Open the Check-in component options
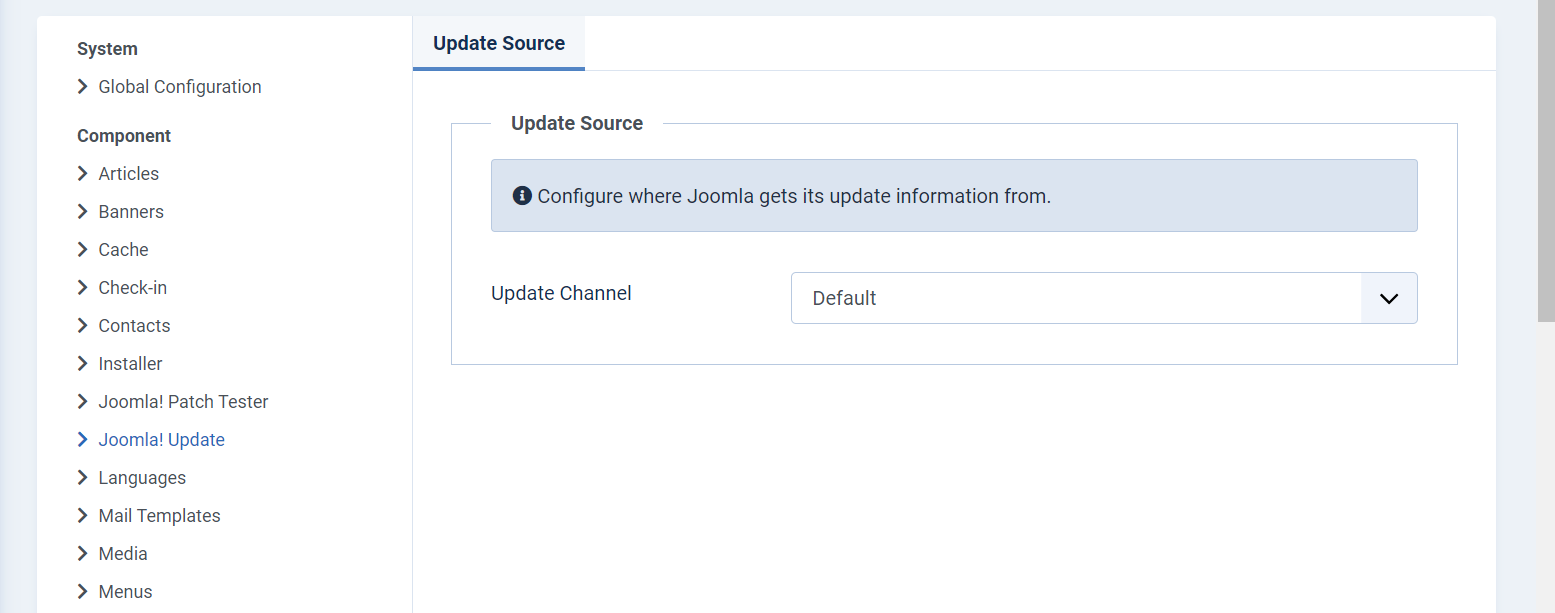Screen dimensions: 1555x613 tap(133, 288)
